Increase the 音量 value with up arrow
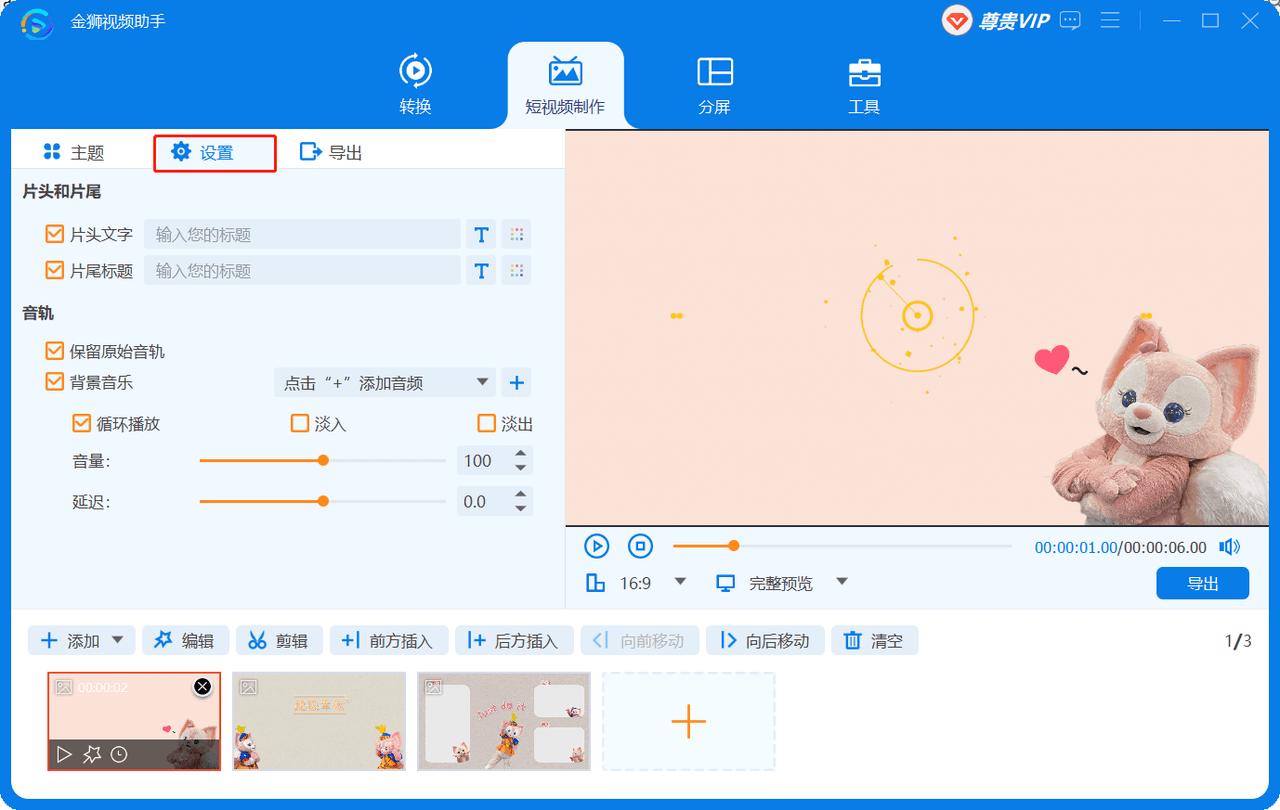The width and height of the screenshot is (1280, 810). 521,454
